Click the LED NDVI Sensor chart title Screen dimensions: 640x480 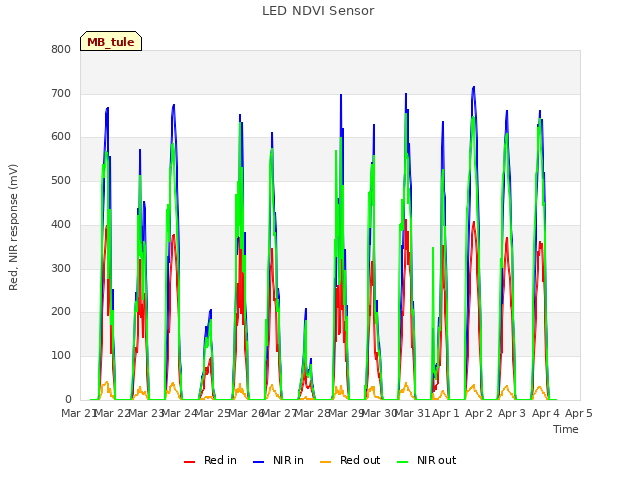pos(318,11)
